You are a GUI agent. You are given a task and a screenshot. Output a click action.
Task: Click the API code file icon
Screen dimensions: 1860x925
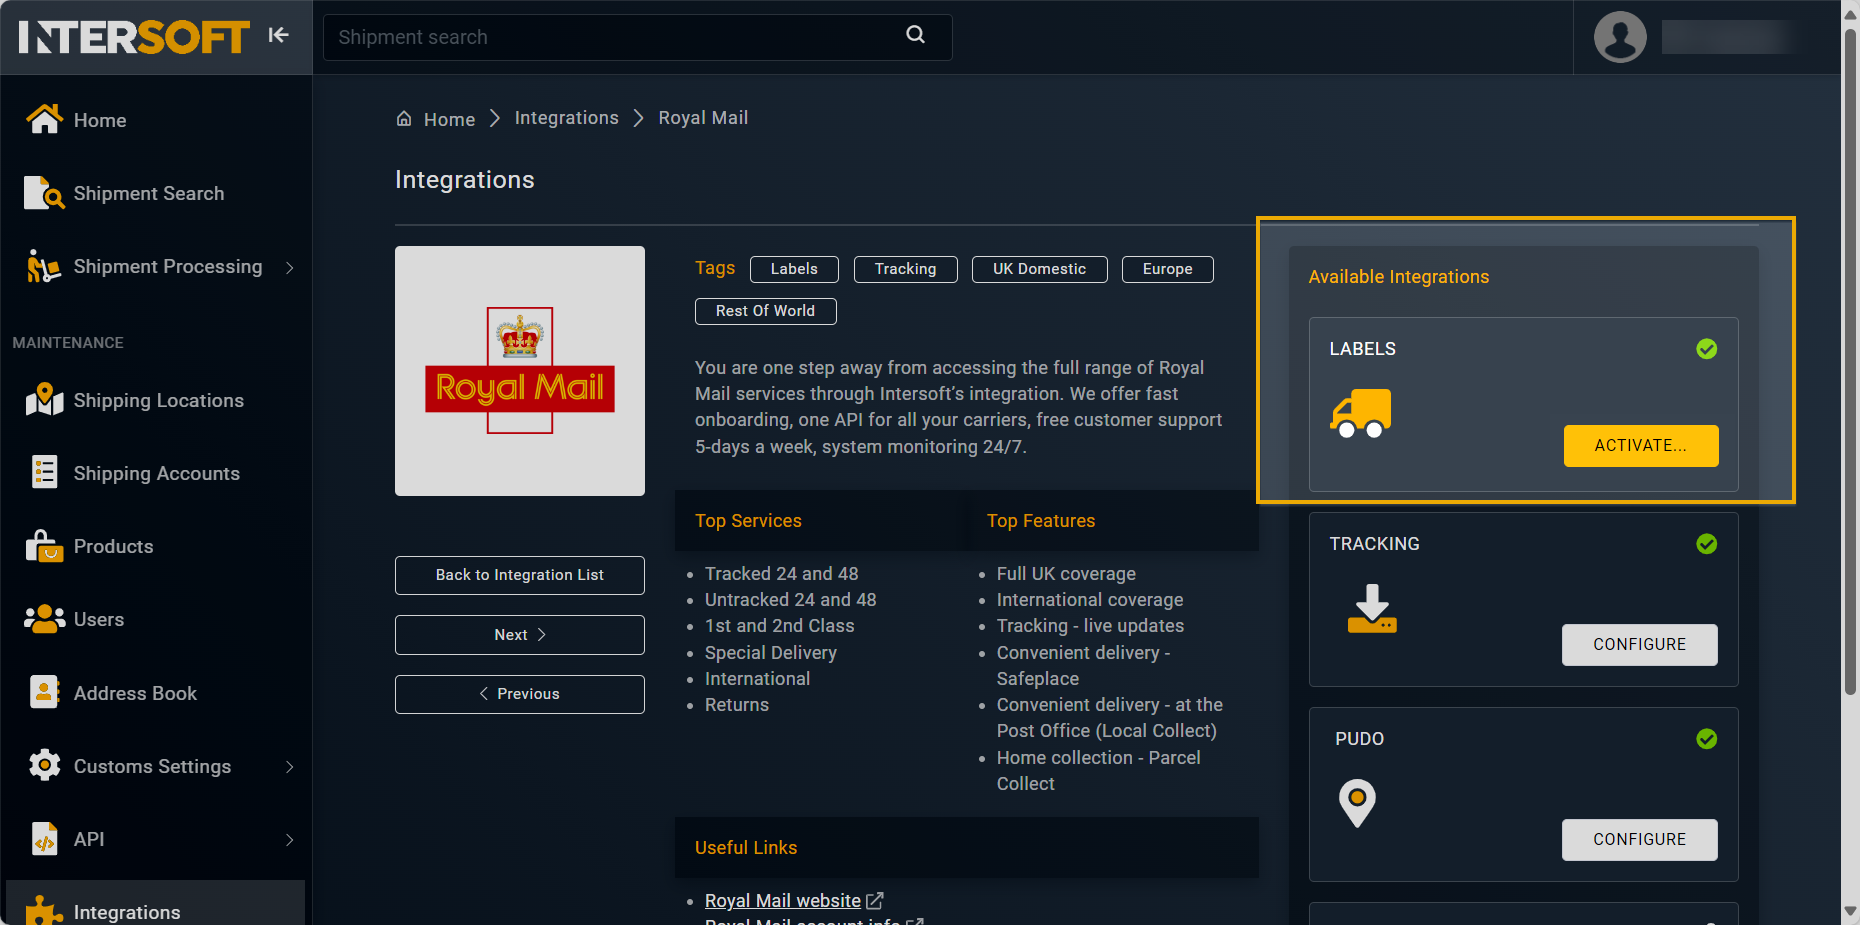pos(44,839)
